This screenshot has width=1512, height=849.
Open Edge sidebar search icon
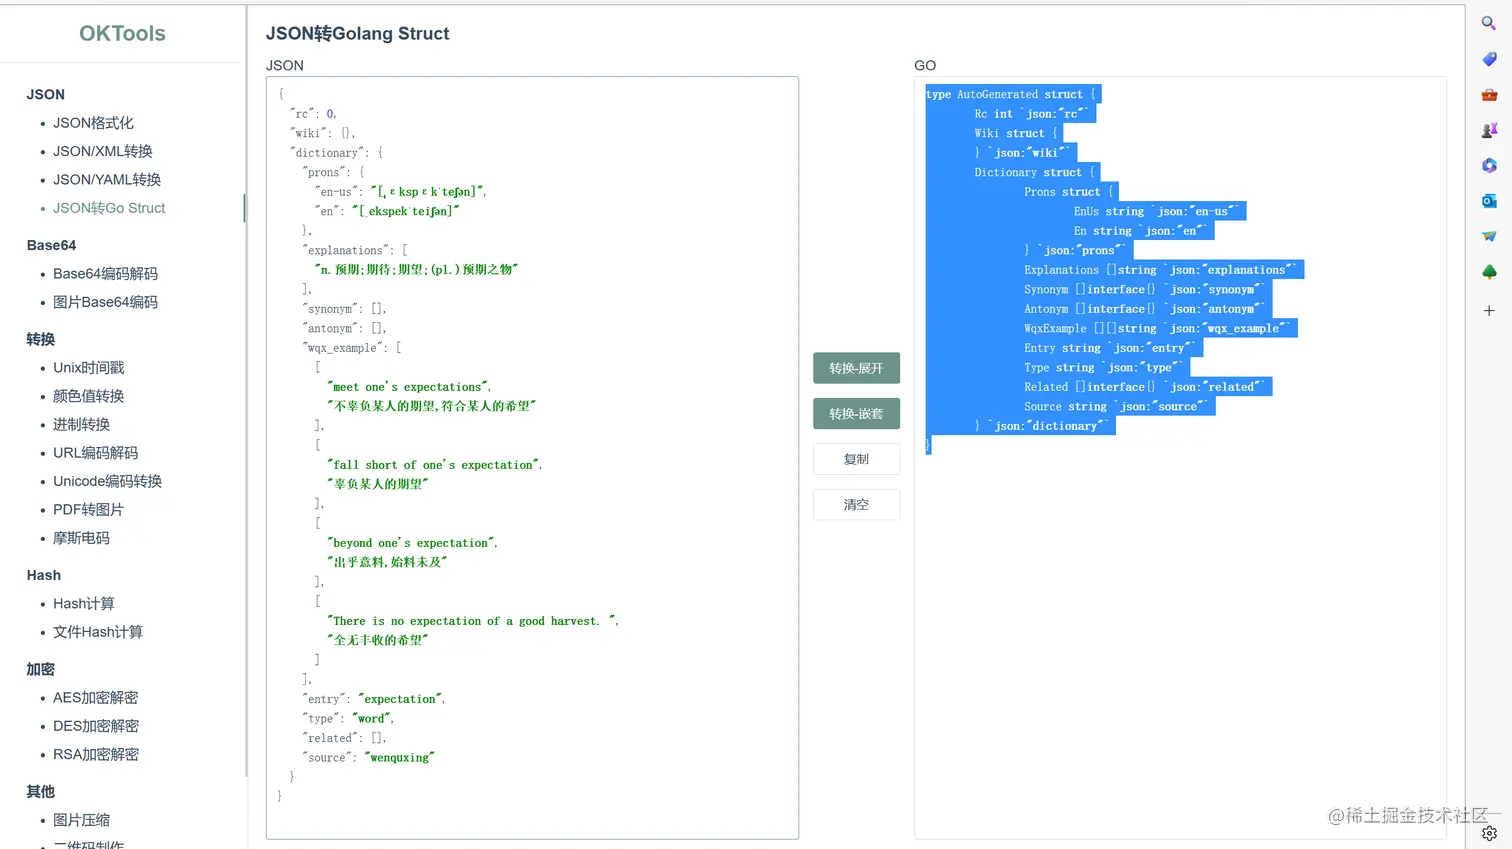click(1489, 23)
